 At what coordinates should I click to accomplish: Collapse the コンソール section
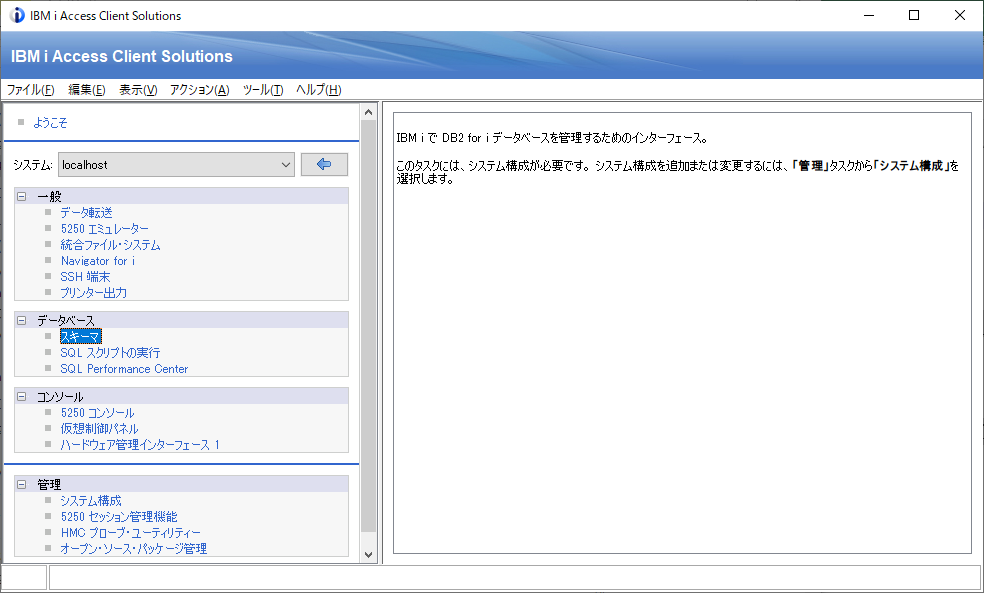[x=21, y=397]
